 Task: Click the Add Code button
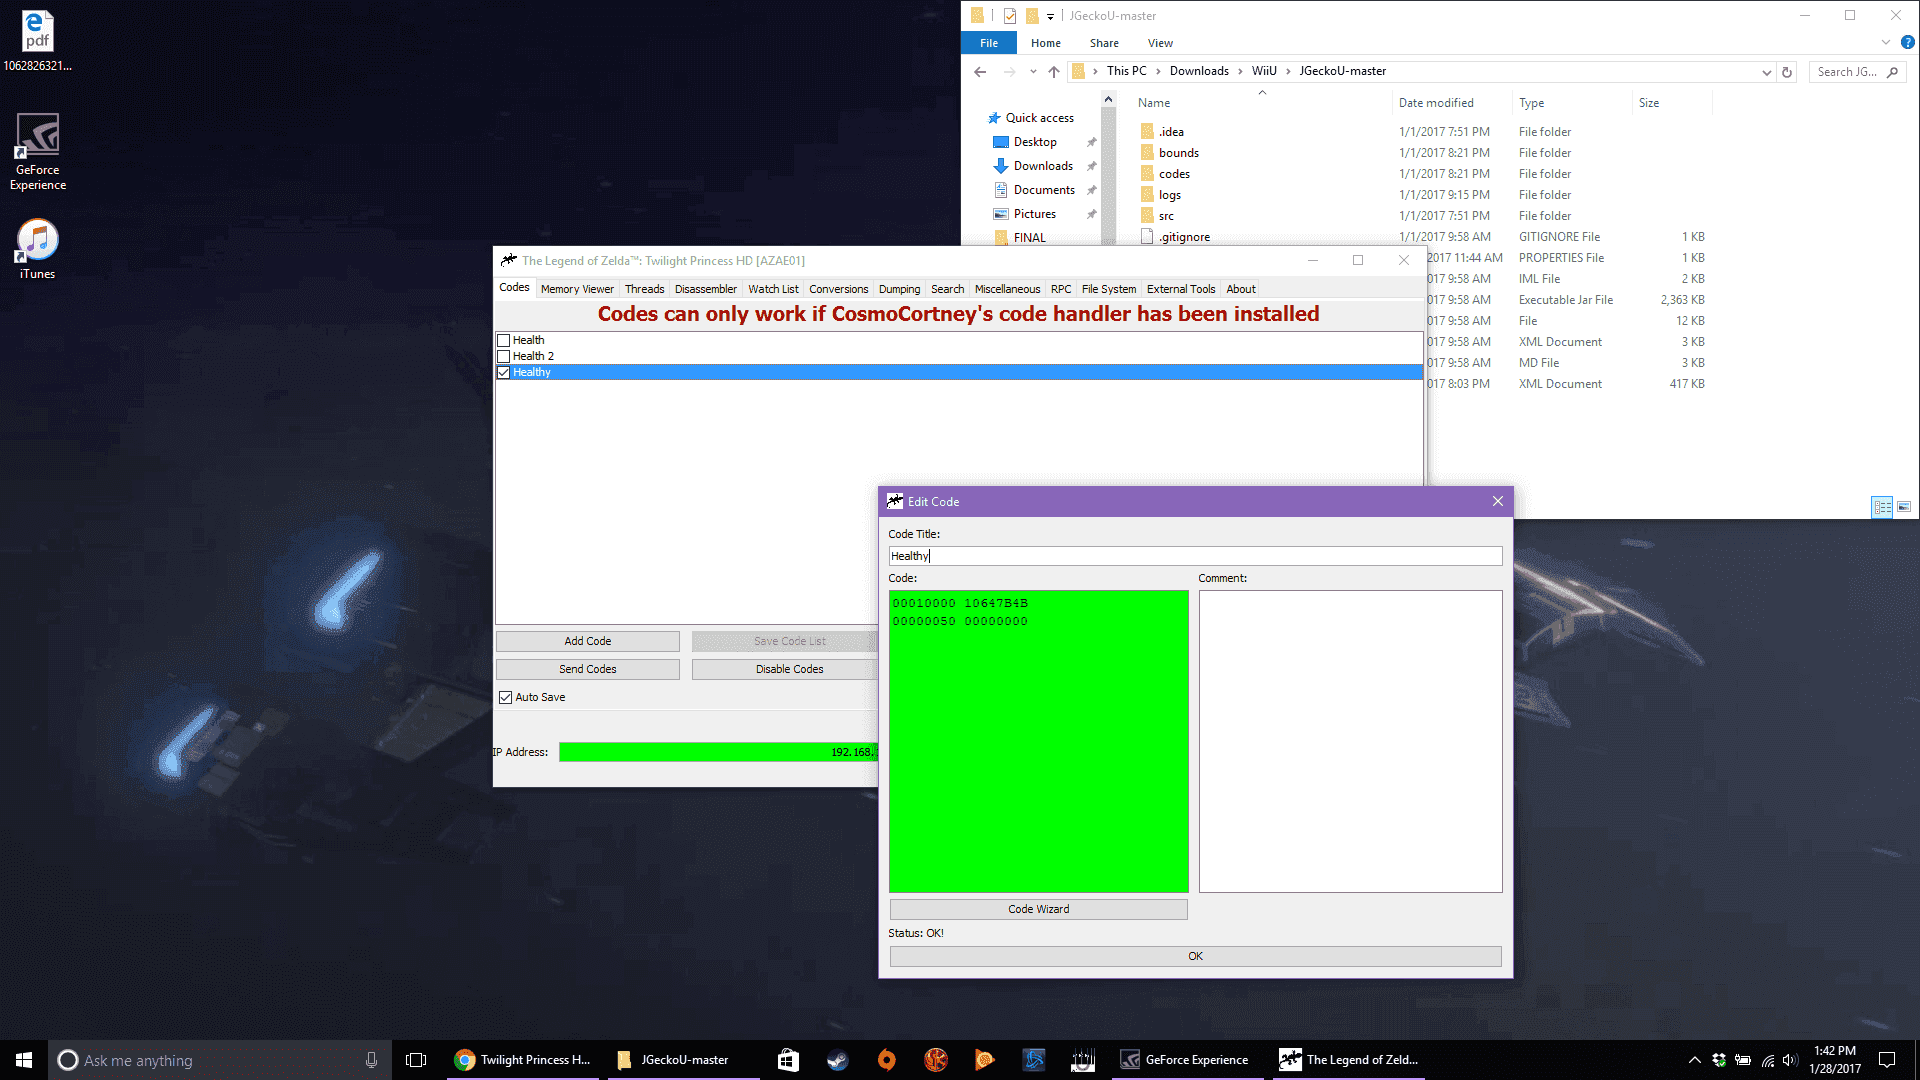pyautogui.click(x=587, y=641)
